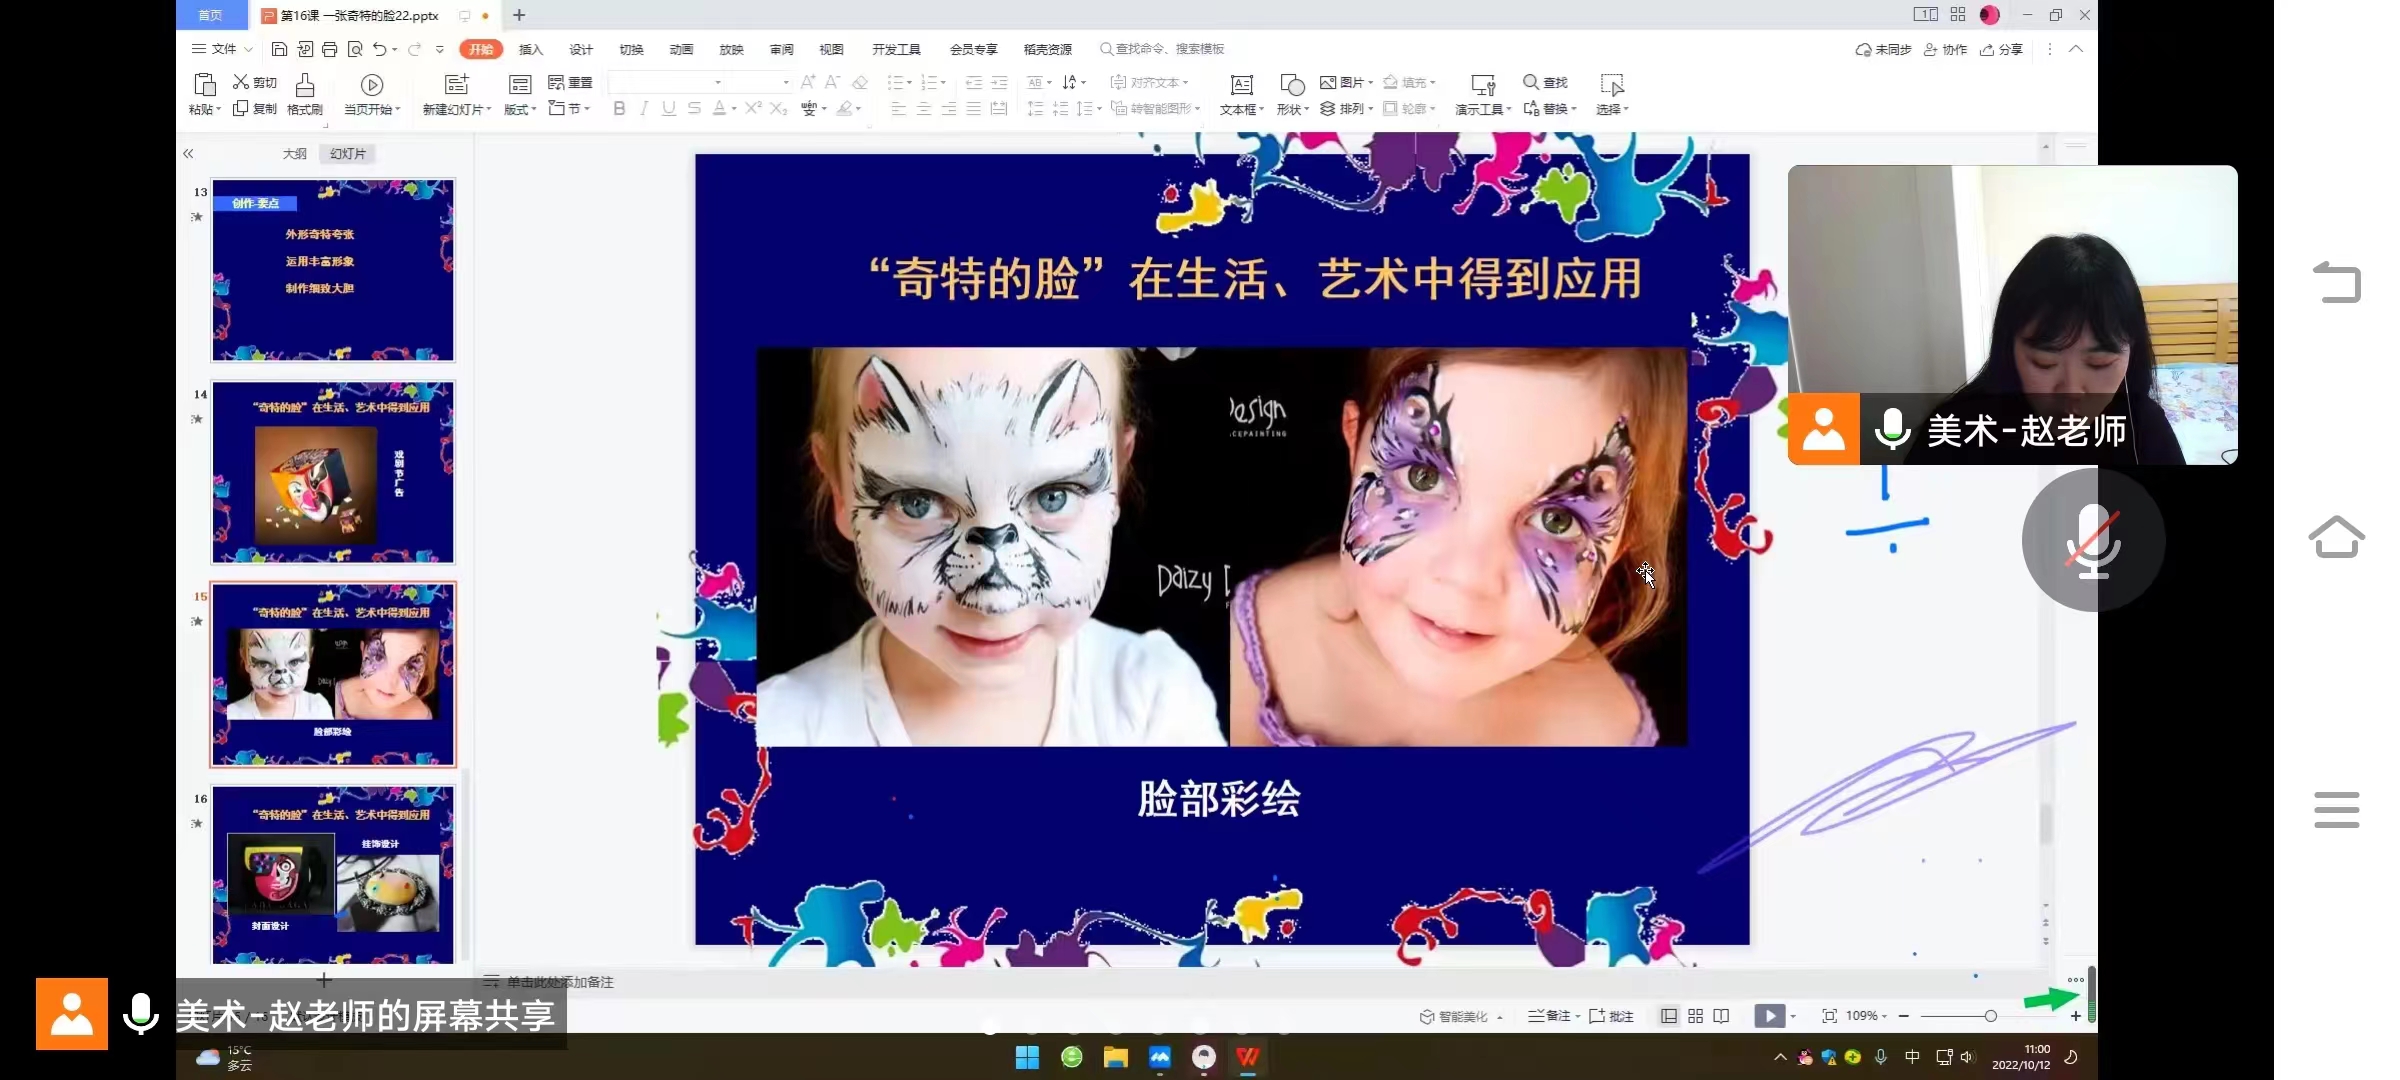
Task: Switch to the 大纲 outline tab
Action: 294,154
